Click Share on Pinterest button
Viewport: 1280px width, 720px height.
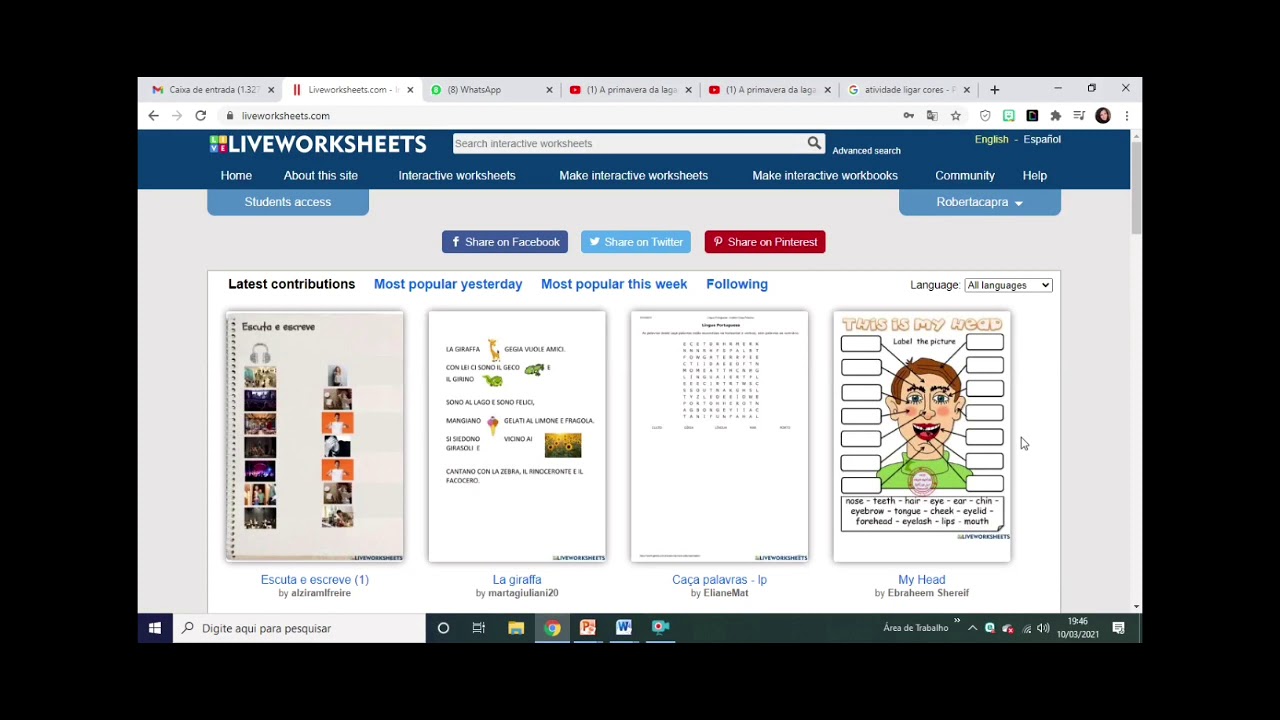(x=765, y=242)
